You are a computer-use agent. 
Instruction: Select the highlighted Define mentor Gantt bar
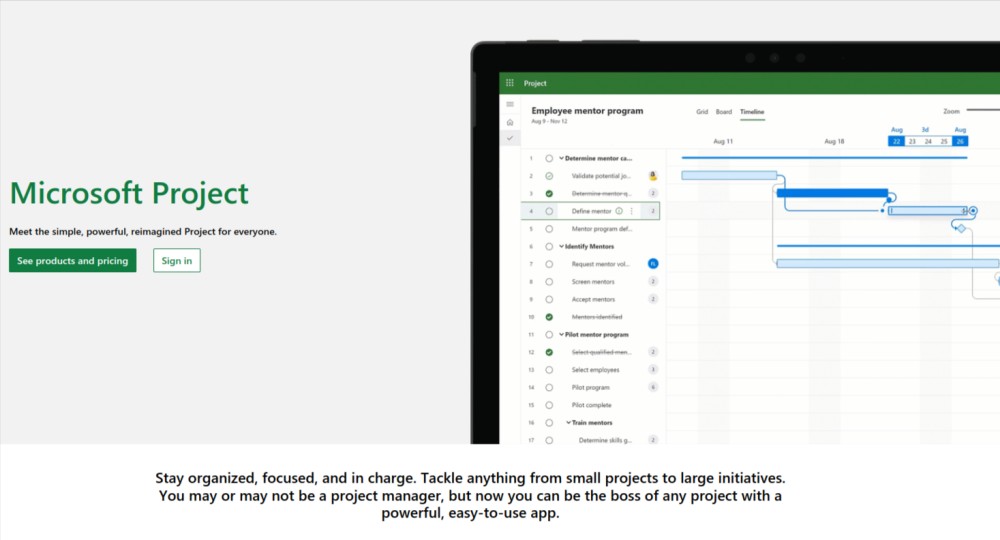click(x=928, y=210)
